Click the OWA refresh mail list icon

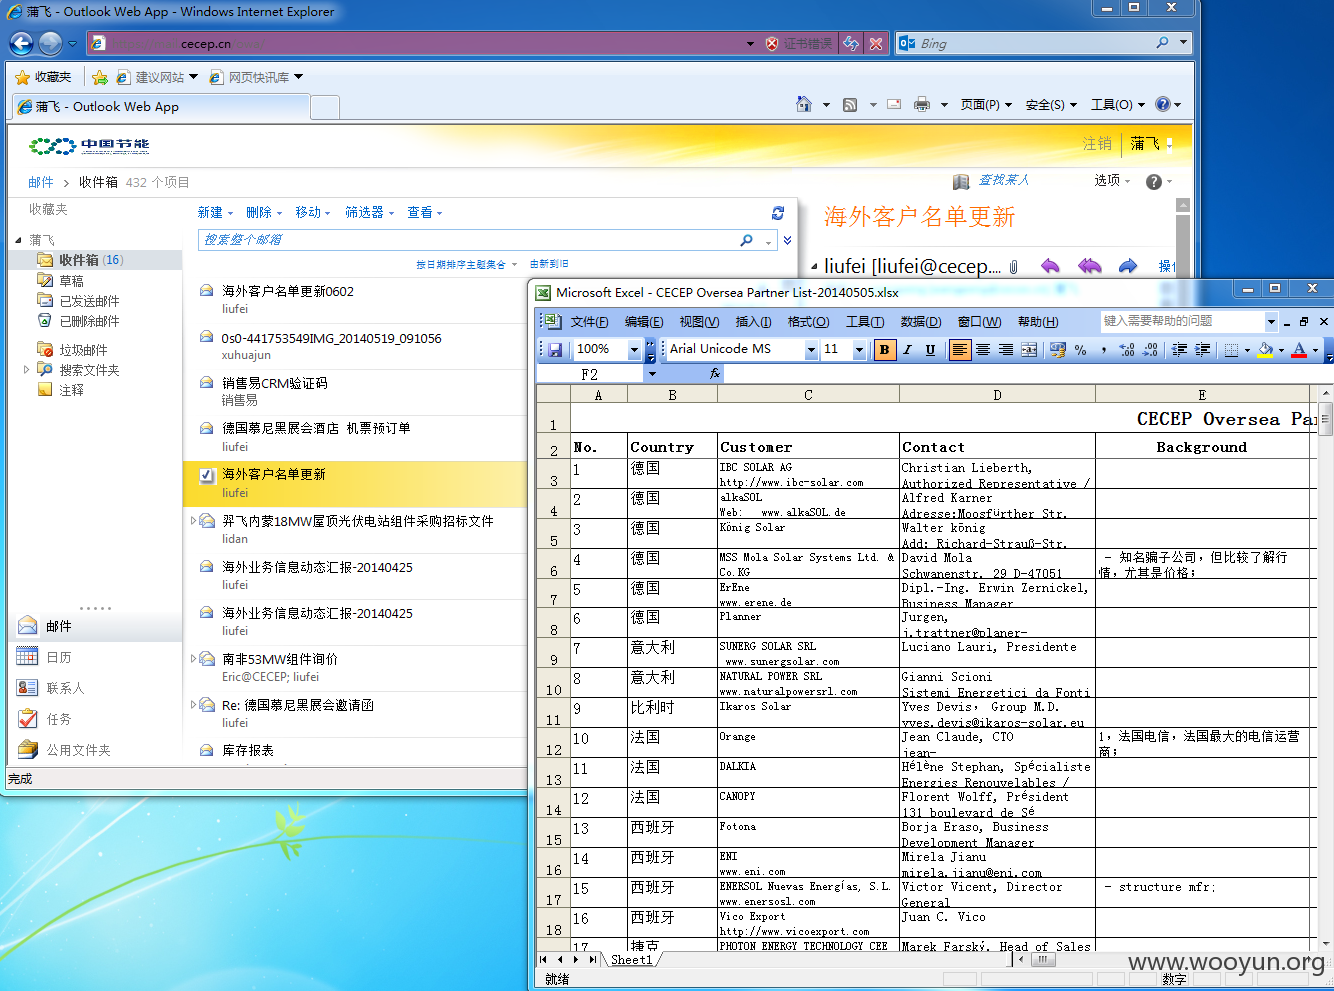(x=778, y=213)
